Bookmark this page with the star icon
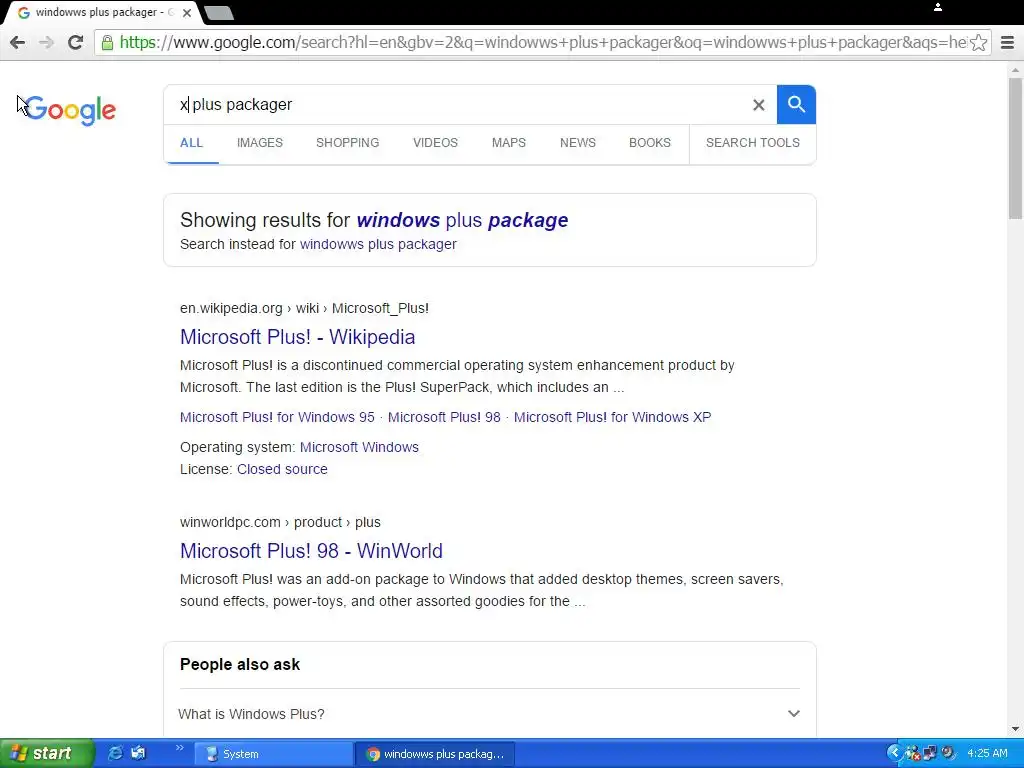The image size is (1024, 768). tap(978, 42)
